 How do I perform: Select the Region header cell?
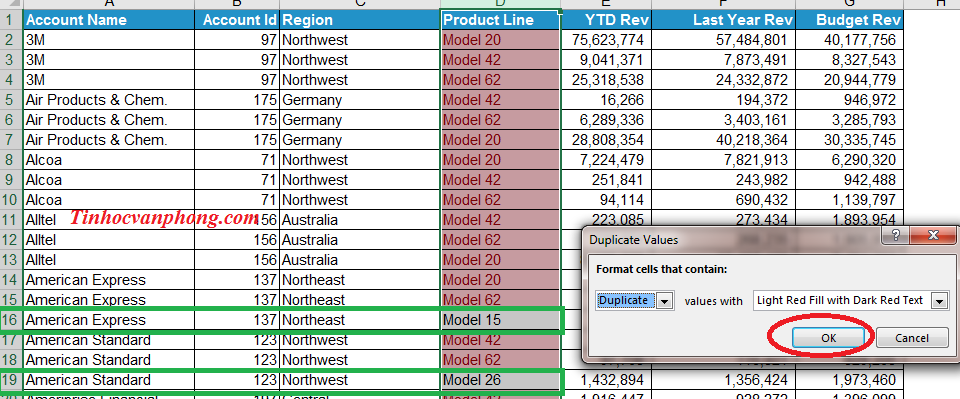[360, 20]
